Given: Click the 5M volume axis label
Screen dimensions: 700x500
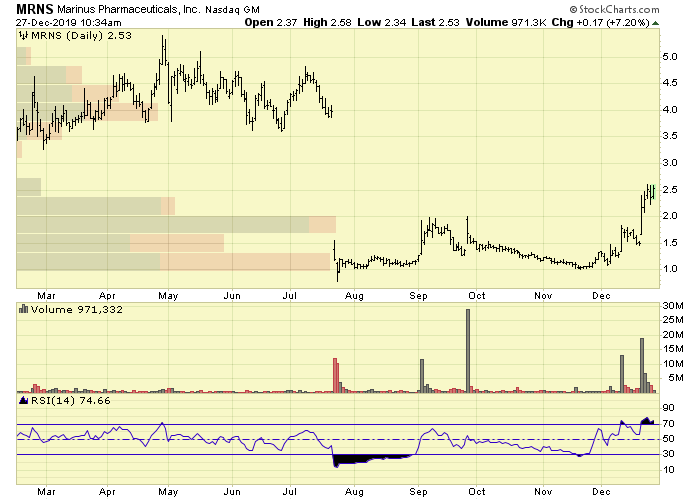Looking at the screenshot, I should (676, 378).
